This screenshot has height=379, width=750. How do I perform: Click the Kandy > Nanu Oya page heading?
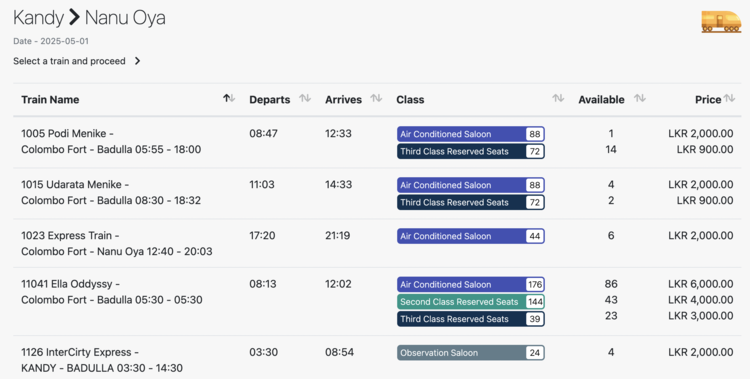89,18
